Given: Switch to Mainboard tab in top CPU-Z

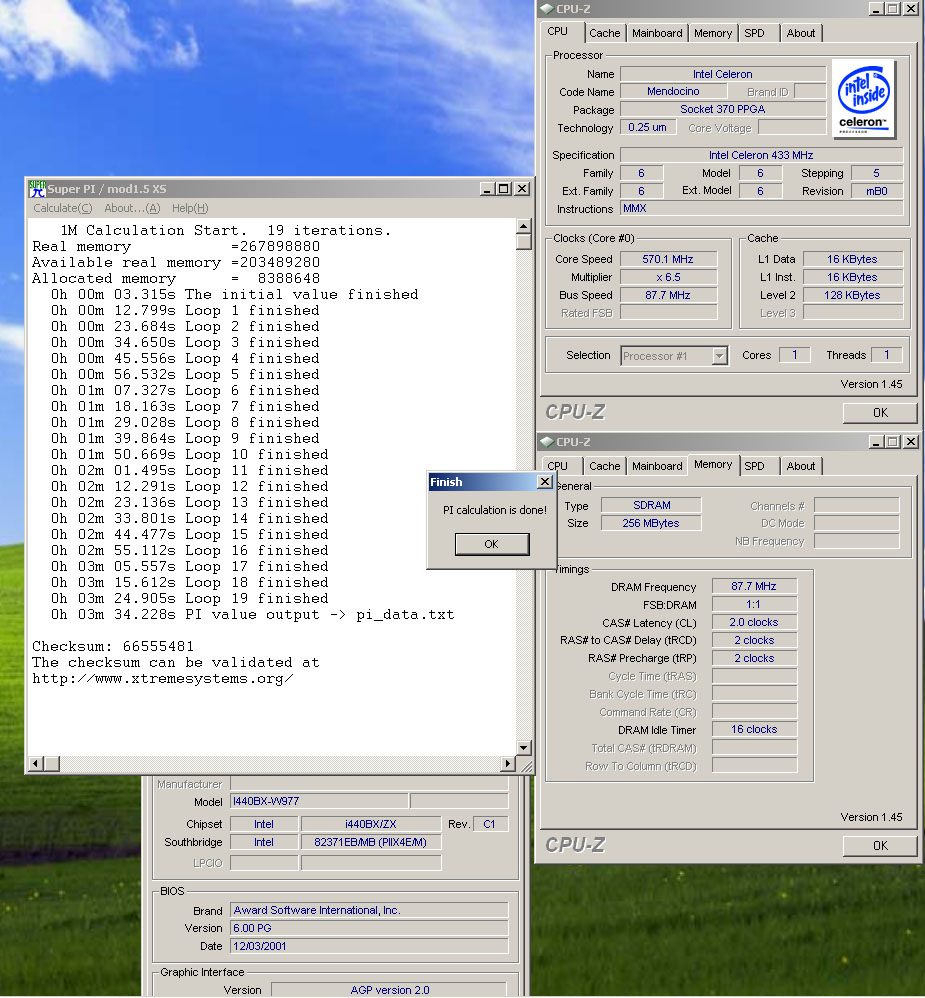Looking at the screenshot, I should [x=657, y=33].
